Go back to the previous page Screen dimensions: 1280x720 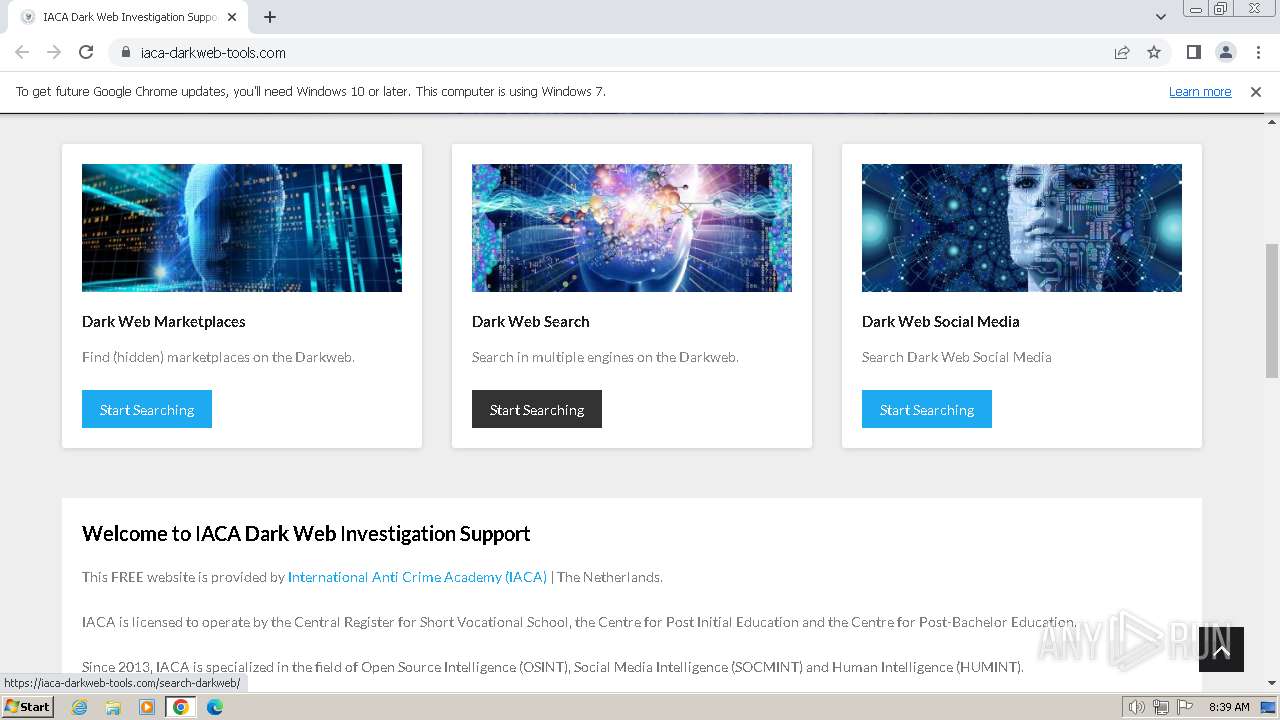22,52
